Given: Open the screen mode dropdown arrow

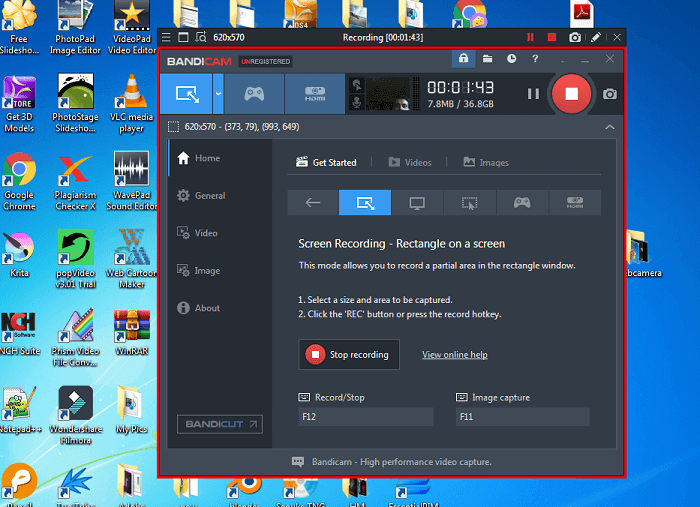Looking at the screenshot, I should coord(218,94).
